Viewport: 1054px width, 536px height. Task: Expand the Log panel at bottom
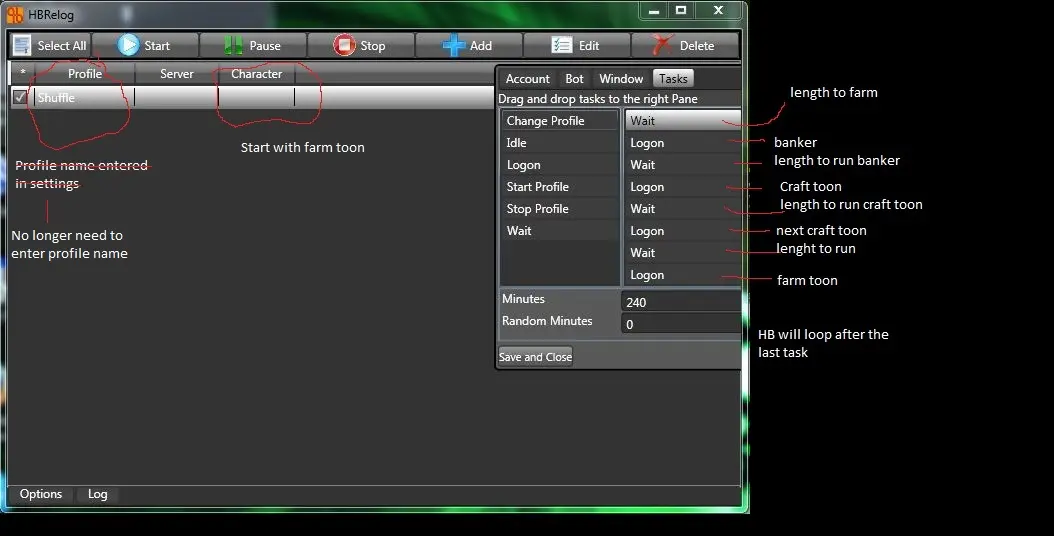[97, 494]
